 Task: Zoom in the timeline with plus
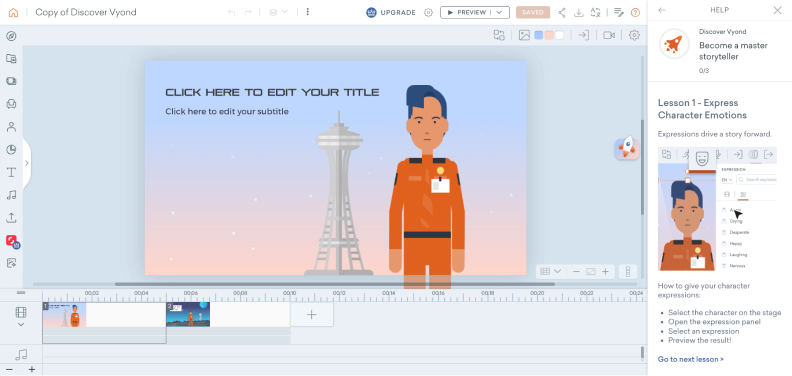(32, 370)
